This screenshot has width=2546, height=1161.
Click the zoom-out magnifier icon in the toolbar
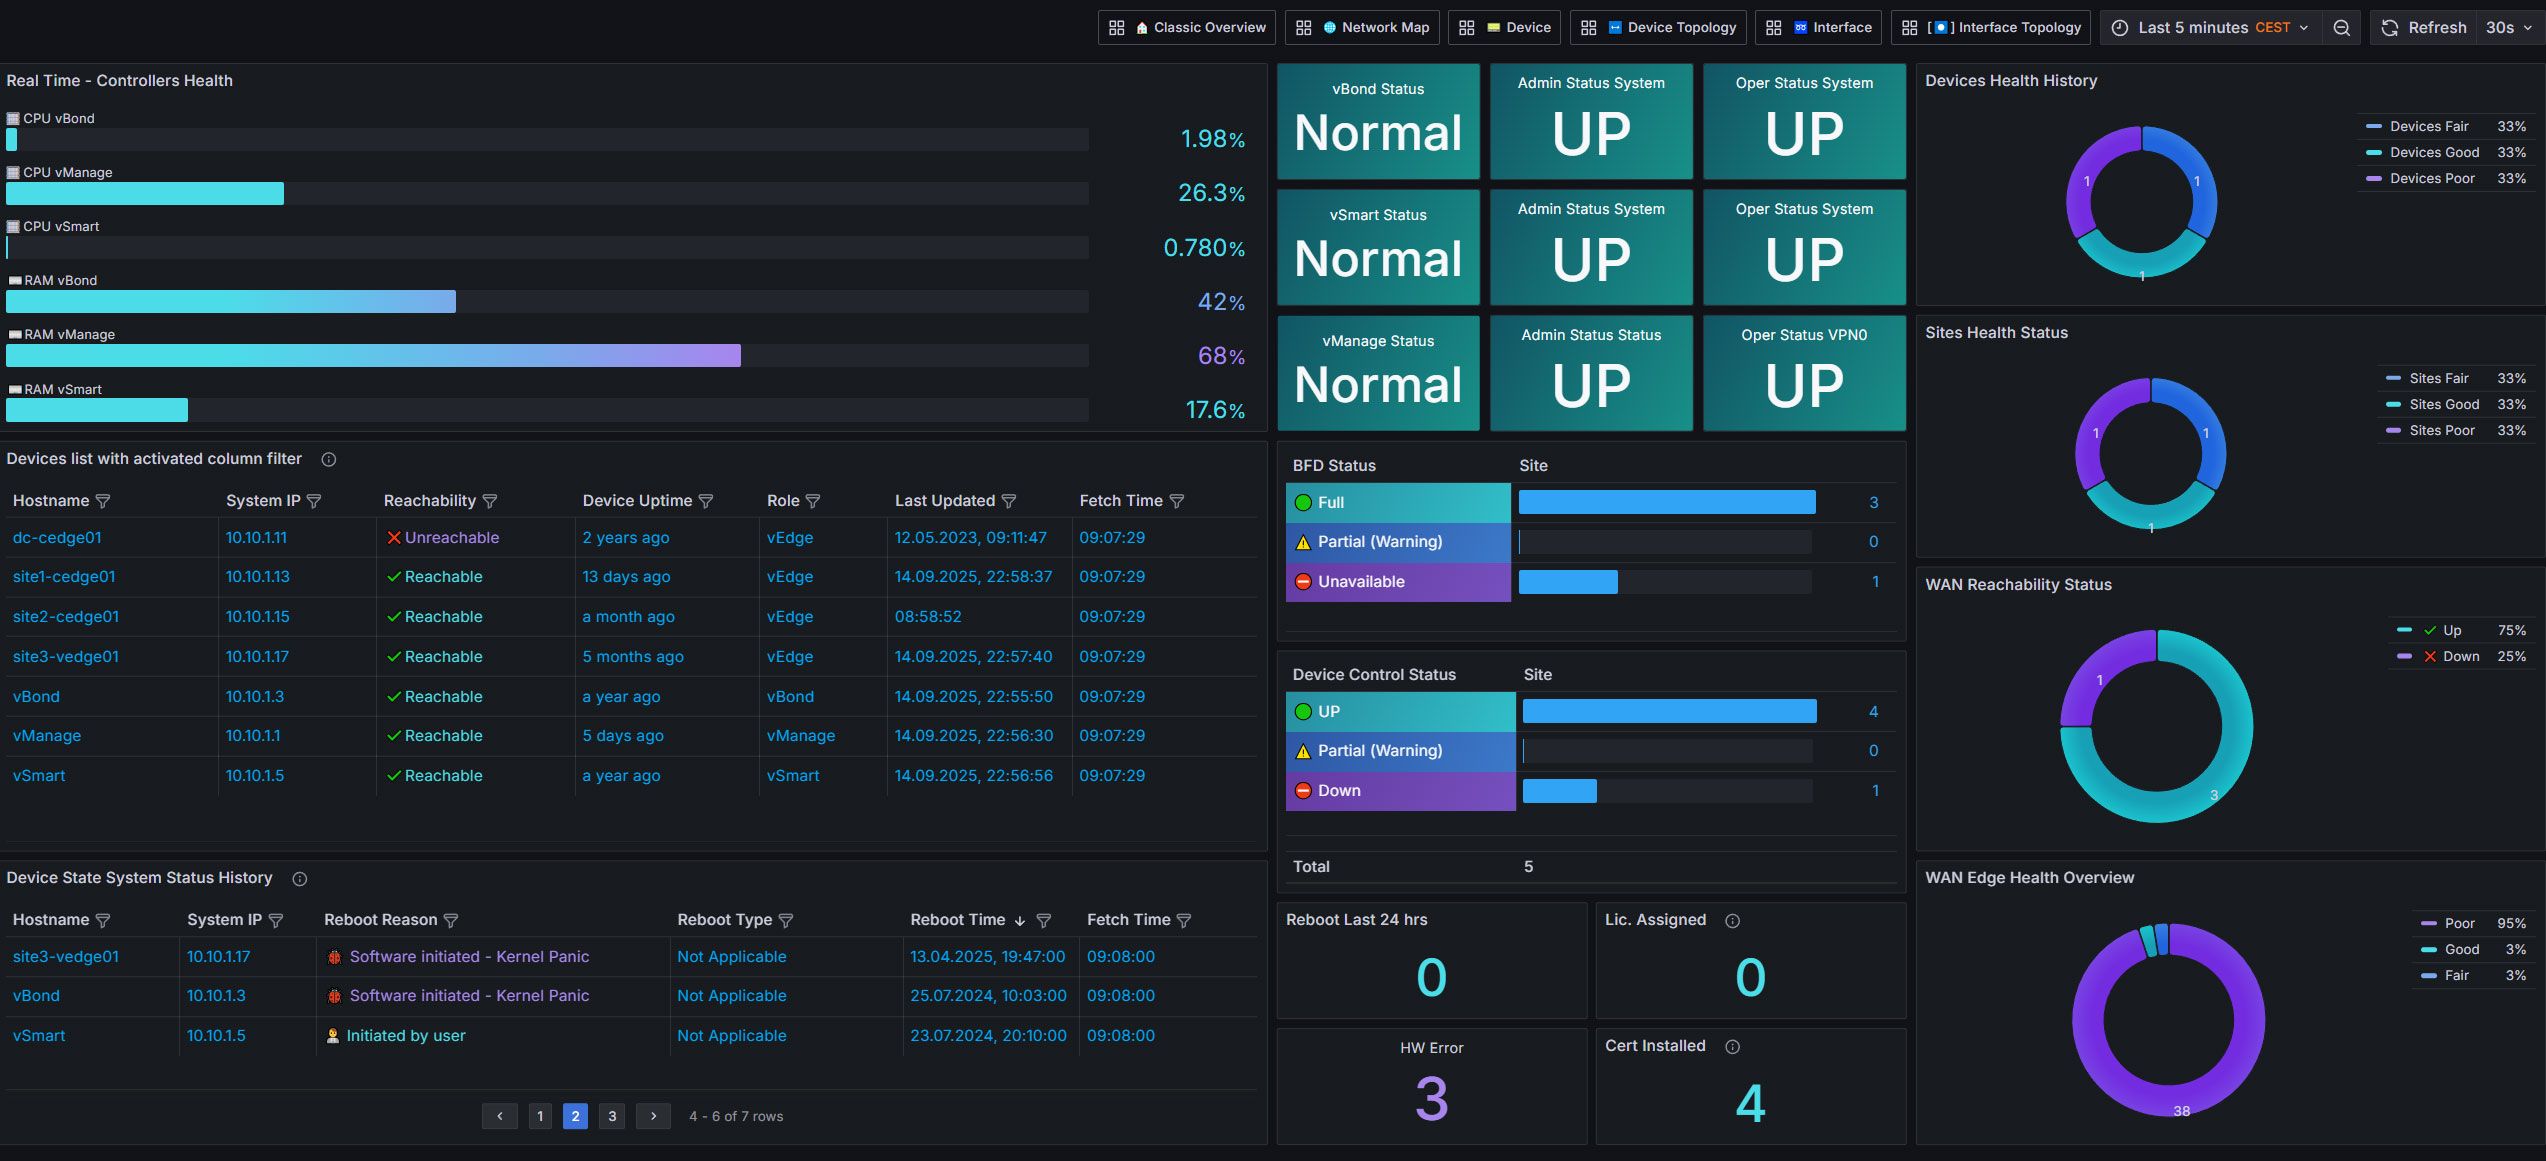click(2341, 27)
